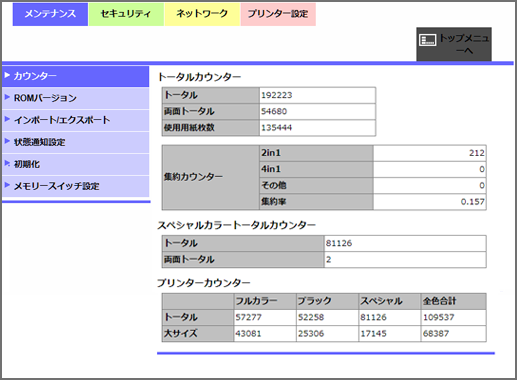This screenshot has width=517, height=380.
Task: Select the 集約率 value 0.157
Action: click(x=473, y=202)
